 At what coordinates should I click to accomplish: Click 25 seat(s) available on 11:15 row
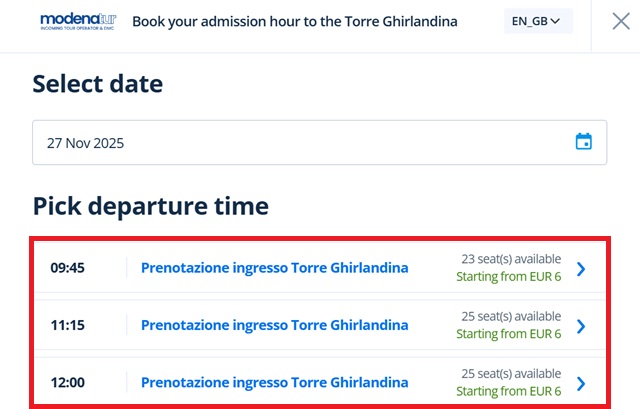click(511, 316)
